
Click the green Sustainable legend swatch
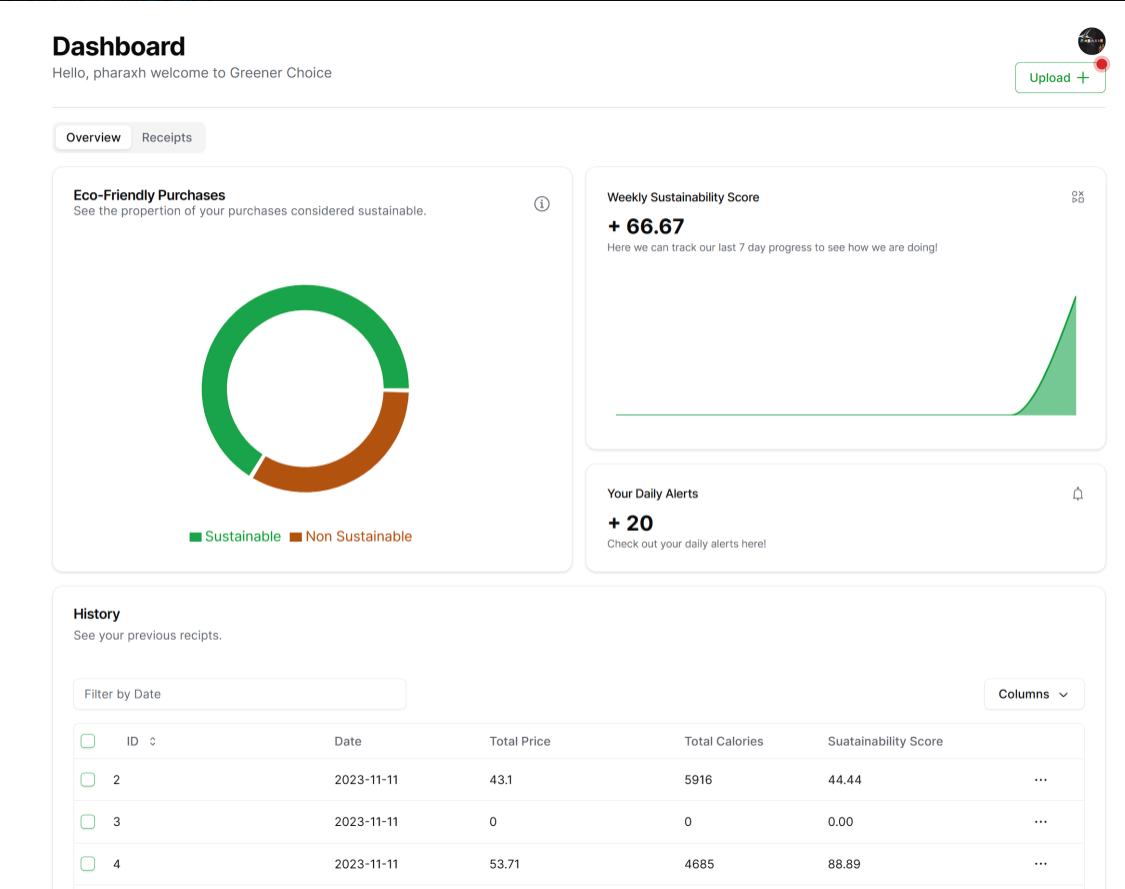tap(195, 537)
